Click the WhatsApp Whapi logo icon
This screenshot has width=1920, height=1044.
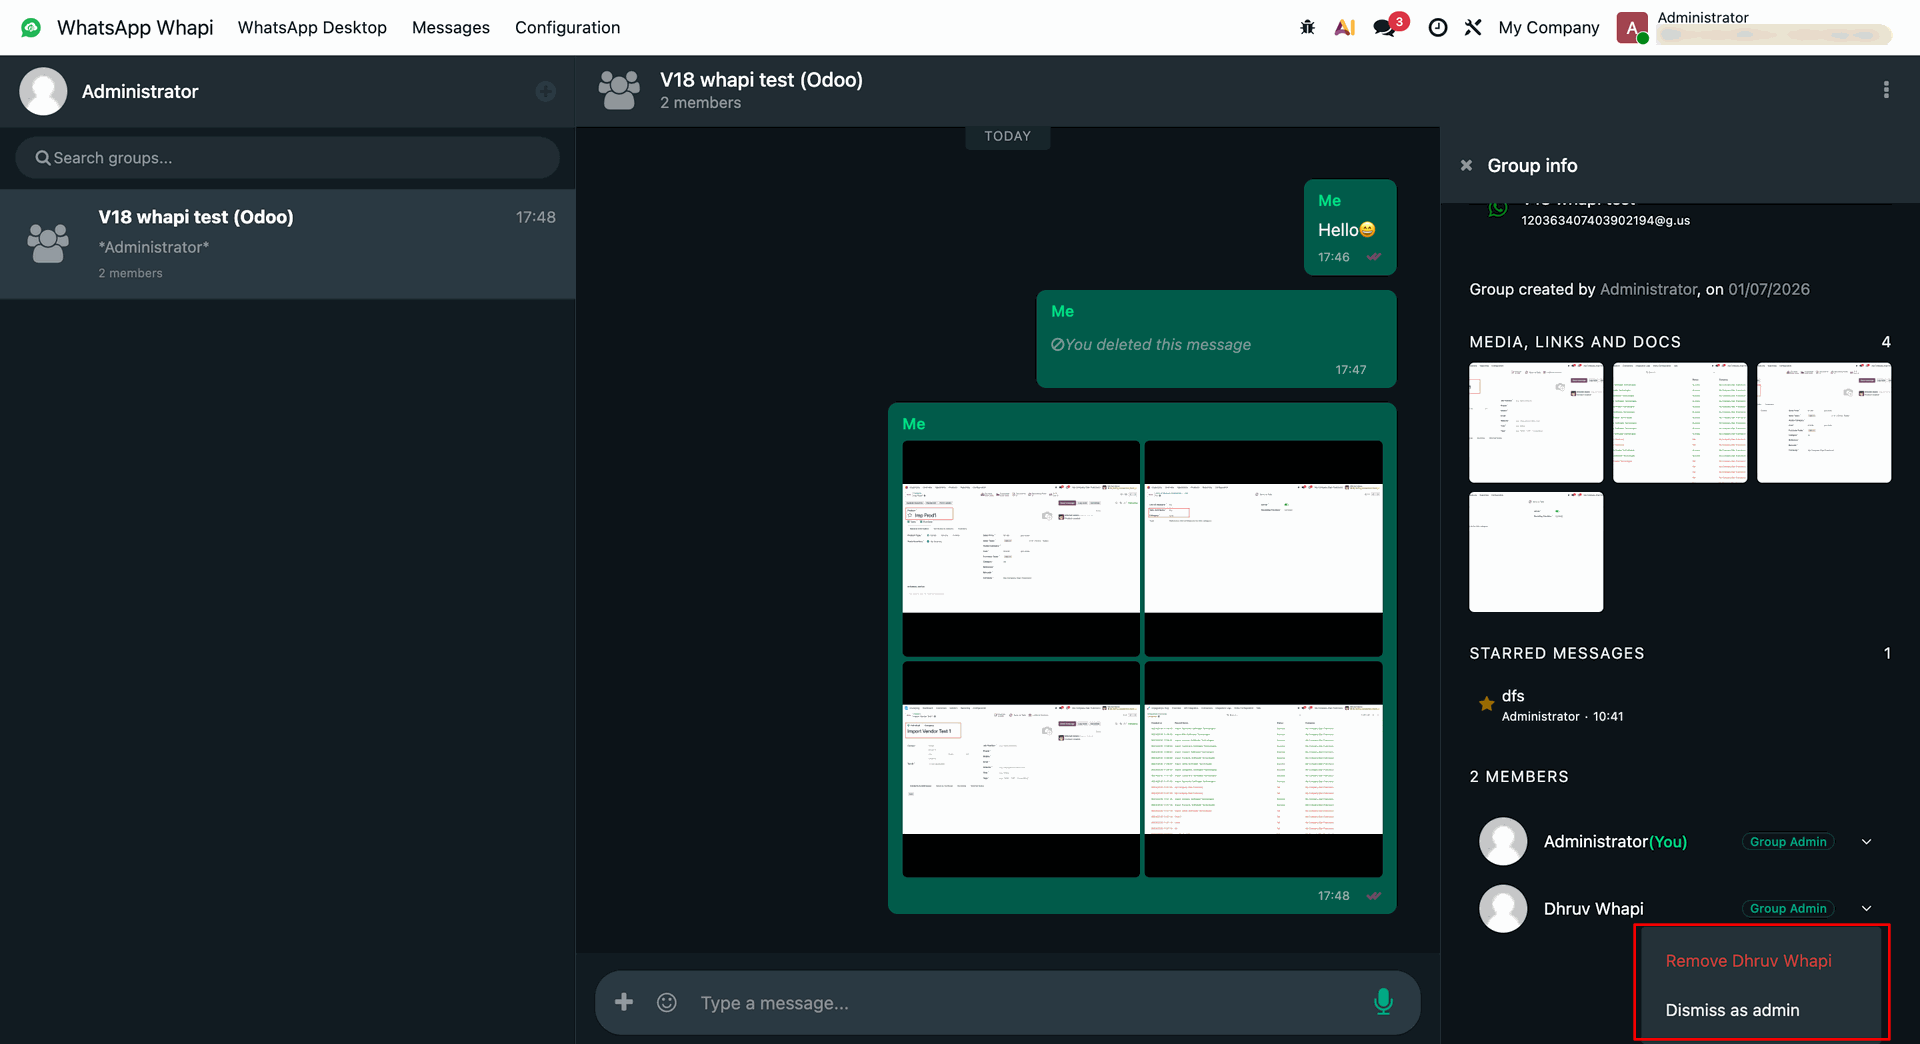click(x=31, y=27)
